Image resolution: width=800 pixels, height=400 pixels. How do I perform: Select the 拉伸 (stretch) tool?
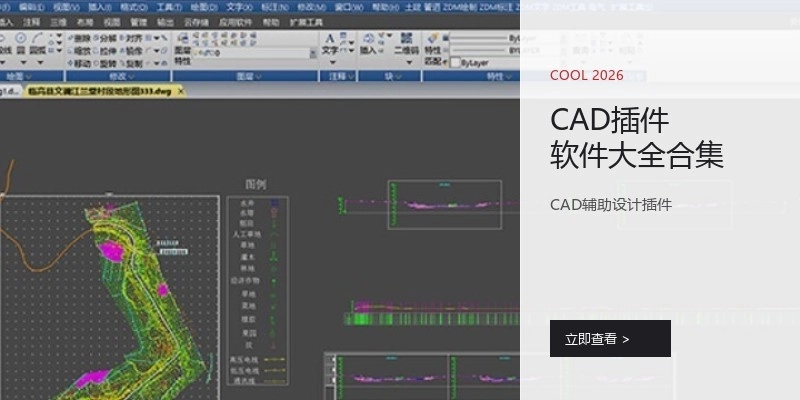coord(105,51)
